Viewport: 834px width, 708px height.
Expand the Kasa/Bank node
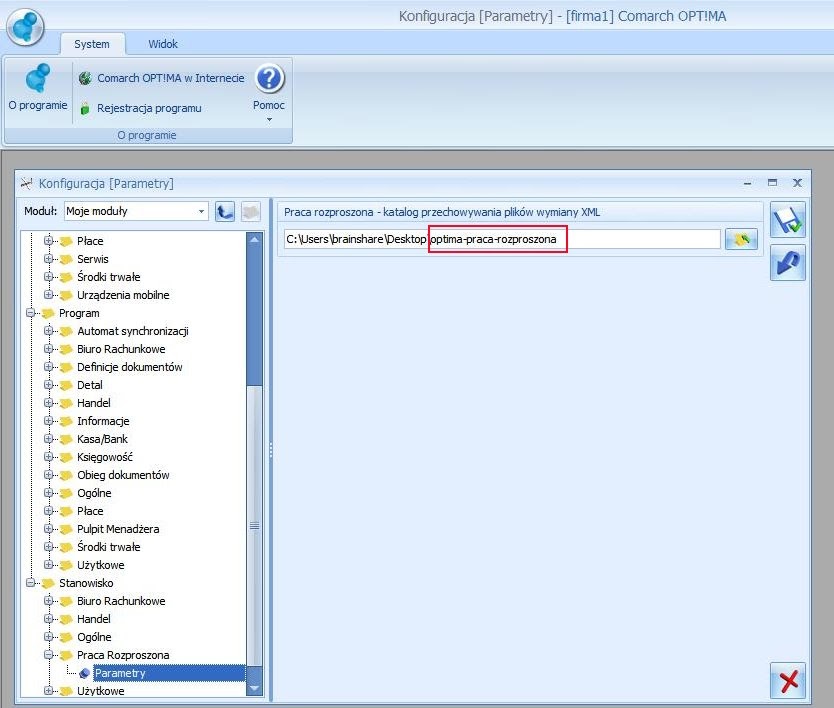pos(48,439)
